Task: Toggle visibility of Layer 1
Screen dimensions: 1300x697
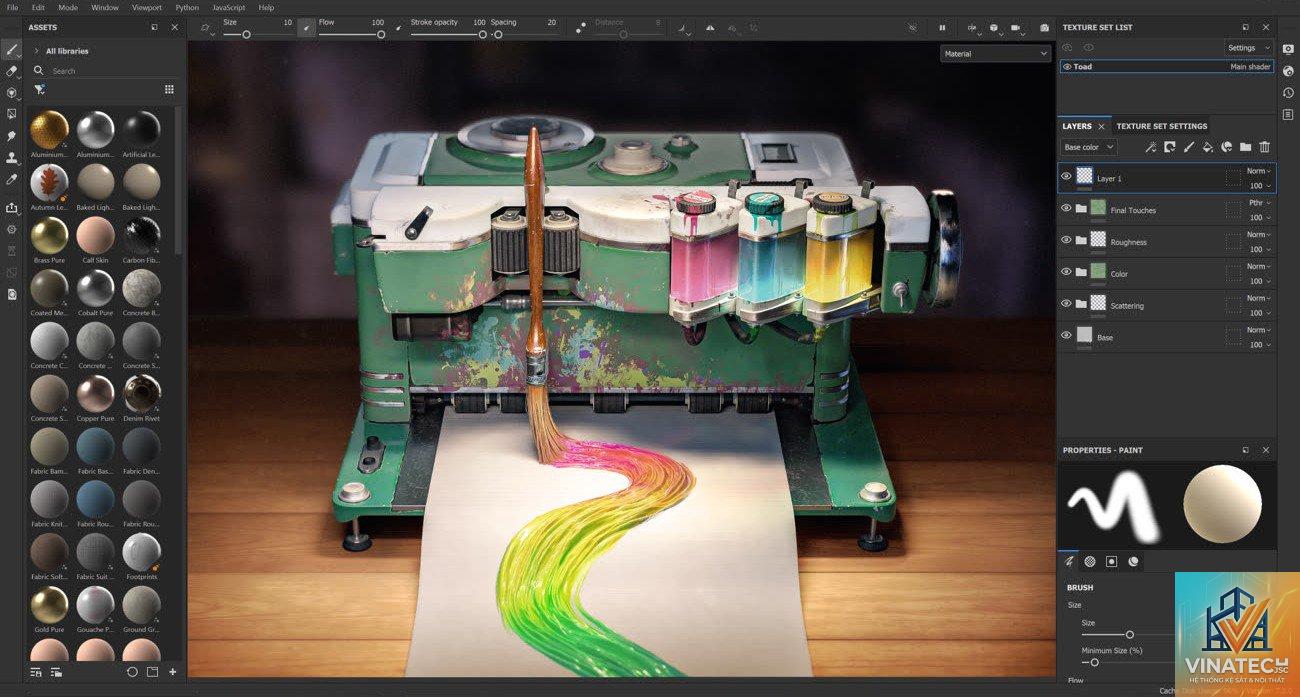Action: click(x=1066, y=176)
